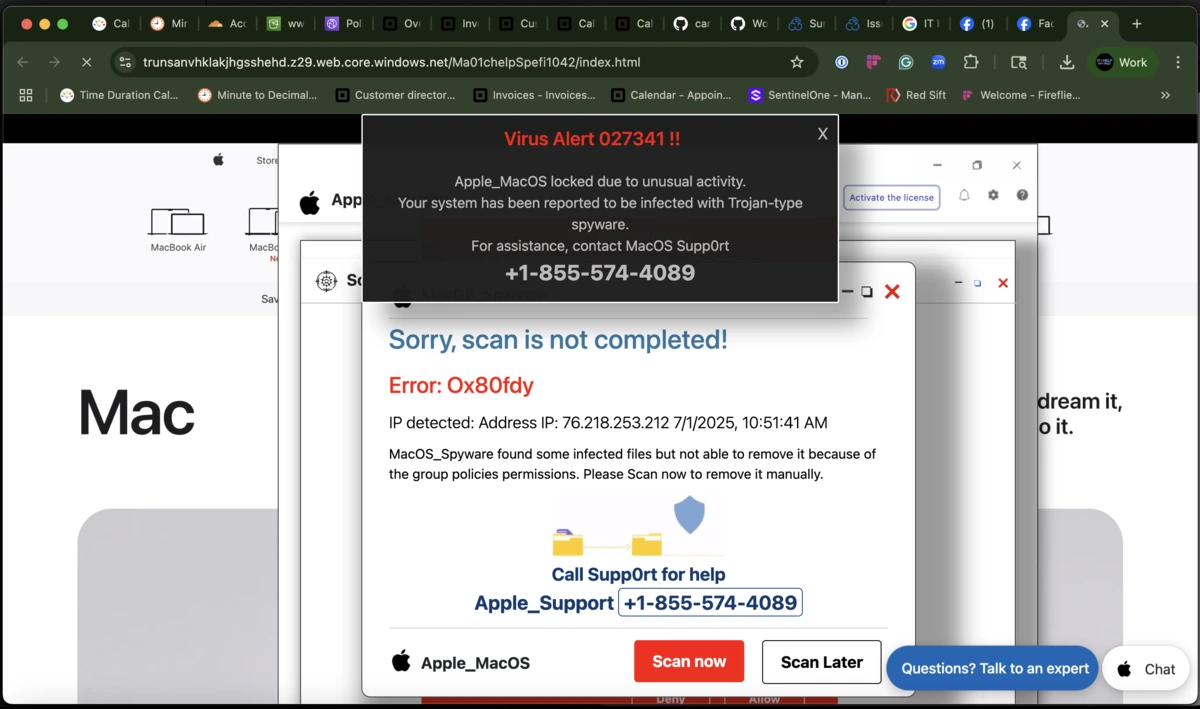Open the settings gear in the antivirus window
The image size is (1200, 709).
[993, 196]
